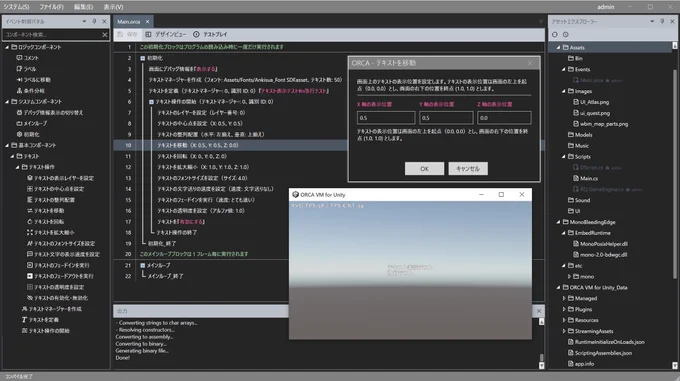Collapse the 初期化 block on line 2
This screenshot has width=680, height=381.
(x=142, y=58)
